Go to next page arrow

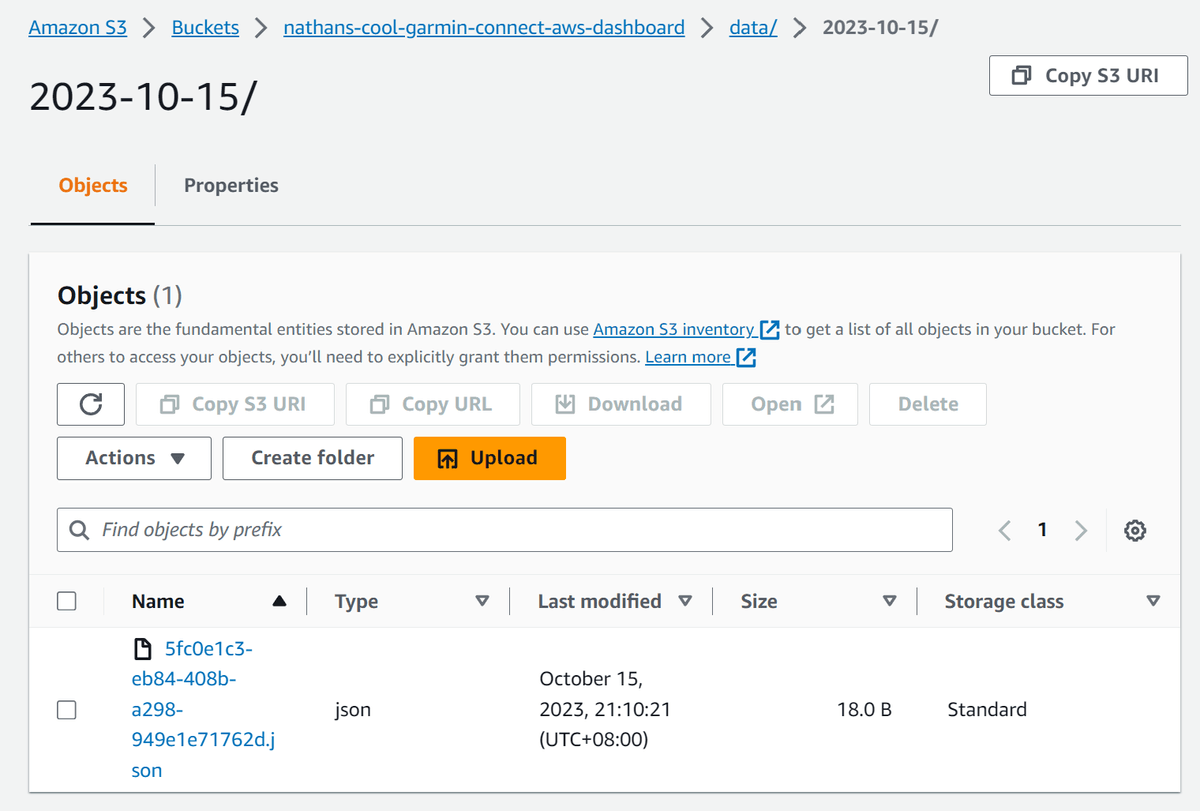pos(1080,530)
